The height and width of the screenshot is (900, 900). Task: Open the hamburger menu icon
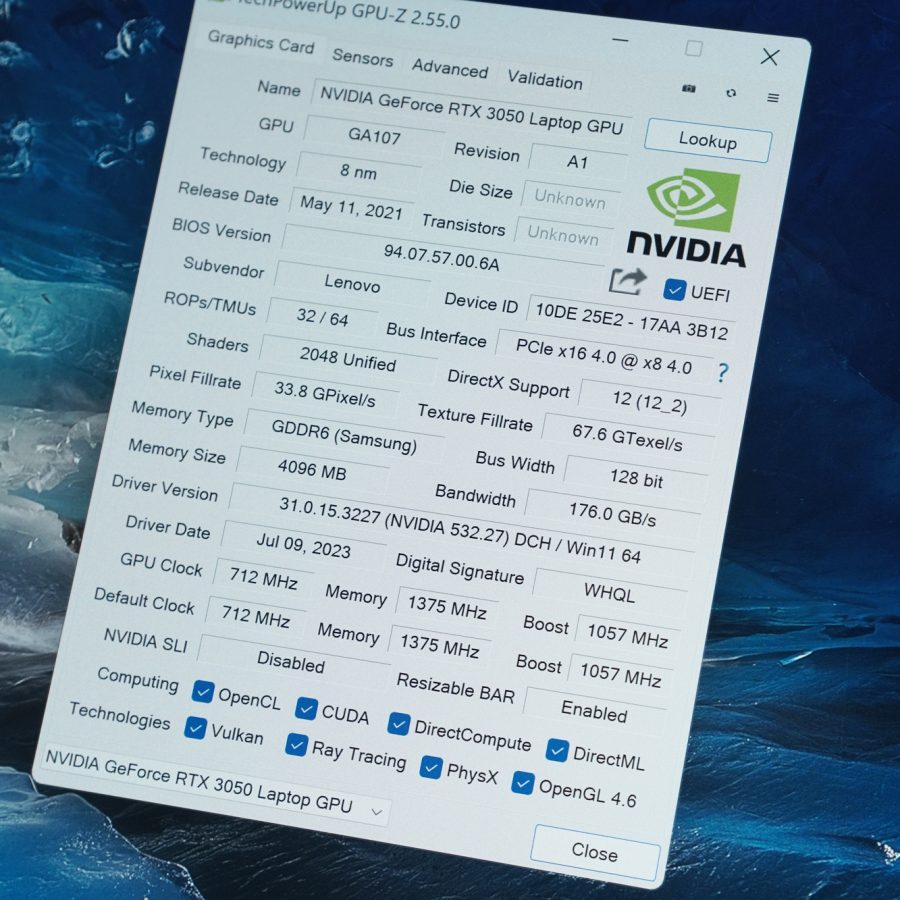point(773,98)
